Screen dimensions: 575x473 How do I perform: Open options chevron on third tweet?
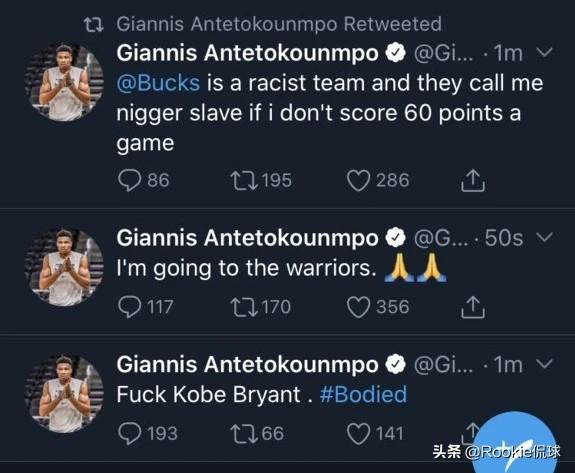click(x=544, y=364)
